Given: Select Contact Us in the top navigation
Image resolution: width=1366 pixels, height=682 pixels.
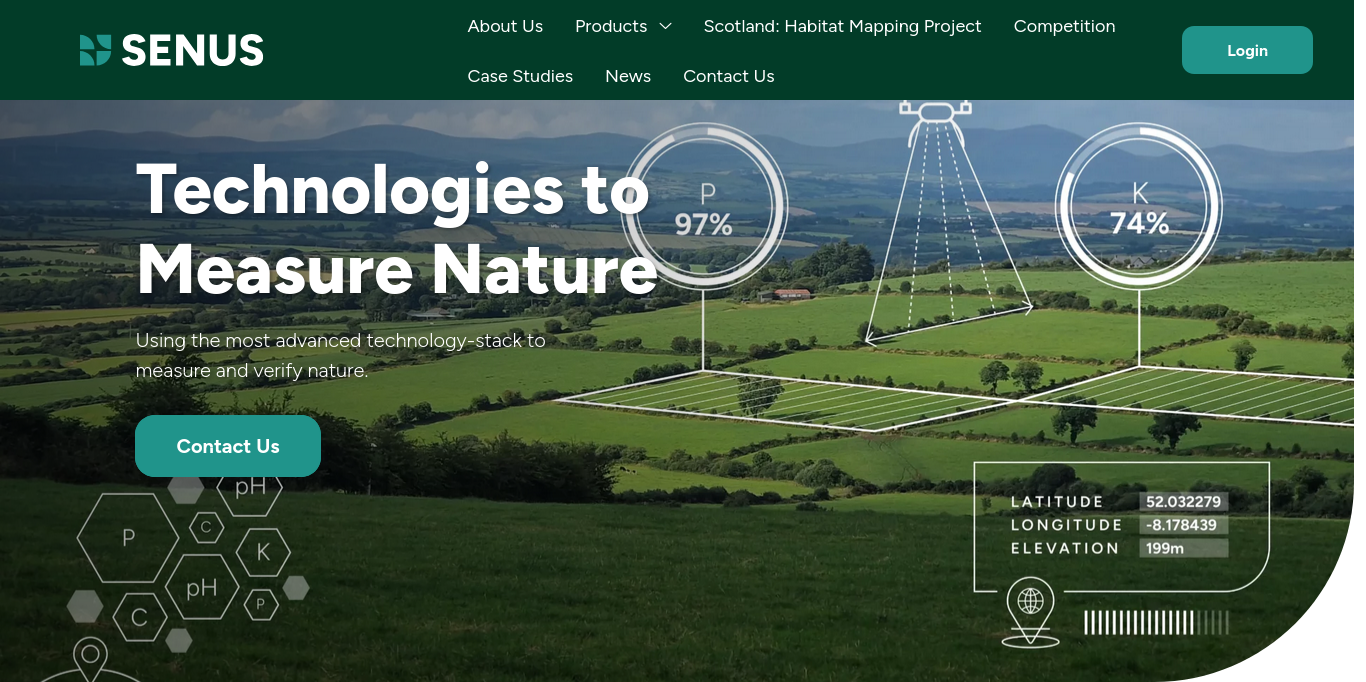Looking at the screenshot, I should [728, 76].
